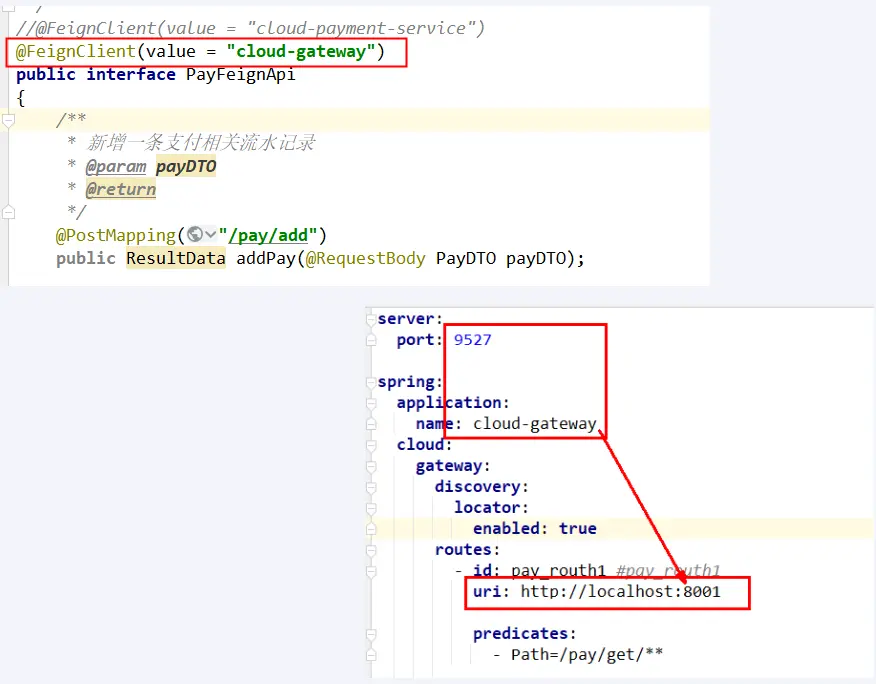
Task: Collapse the locator: block fold marker
Action: click(371, 508)
